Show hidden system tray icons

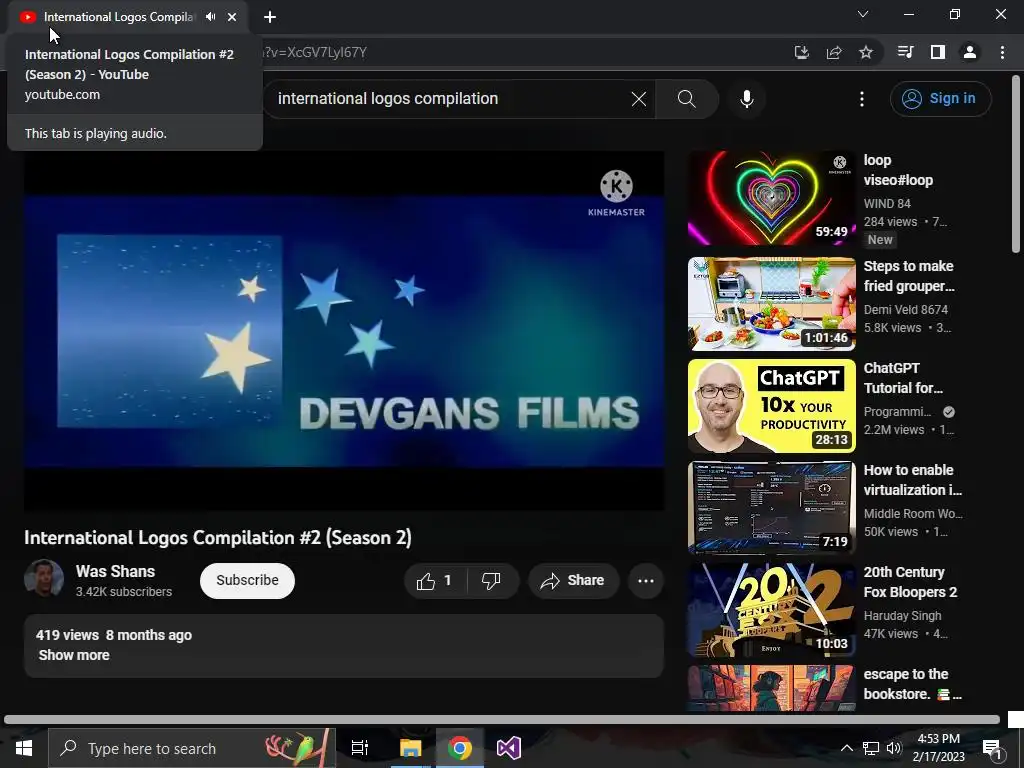pos(846,748)
